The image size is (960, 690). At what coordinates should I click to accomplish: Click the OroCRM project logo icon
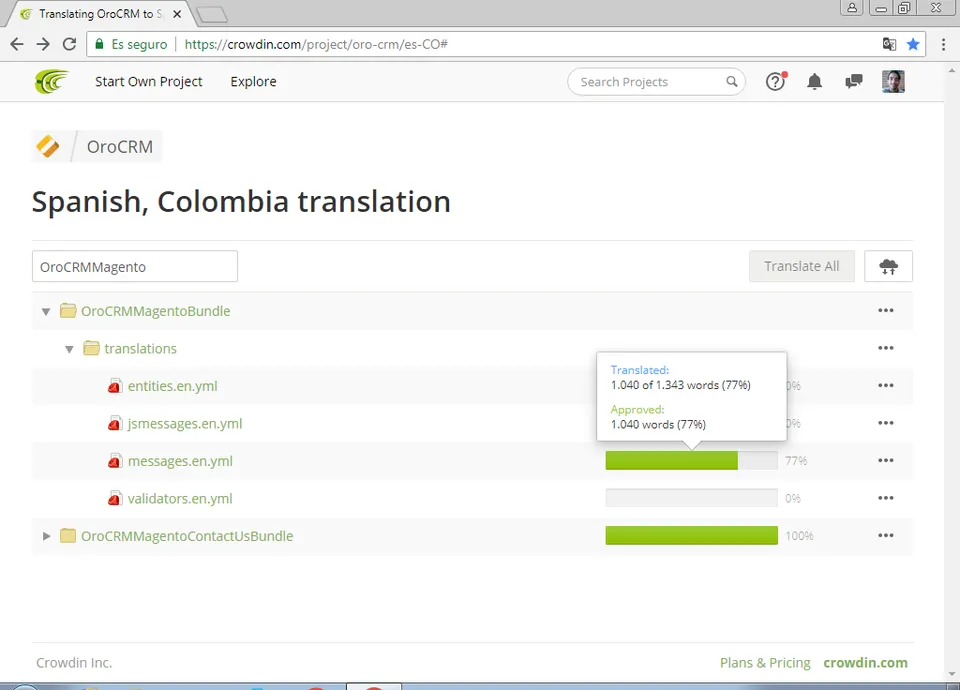(48, 146)
